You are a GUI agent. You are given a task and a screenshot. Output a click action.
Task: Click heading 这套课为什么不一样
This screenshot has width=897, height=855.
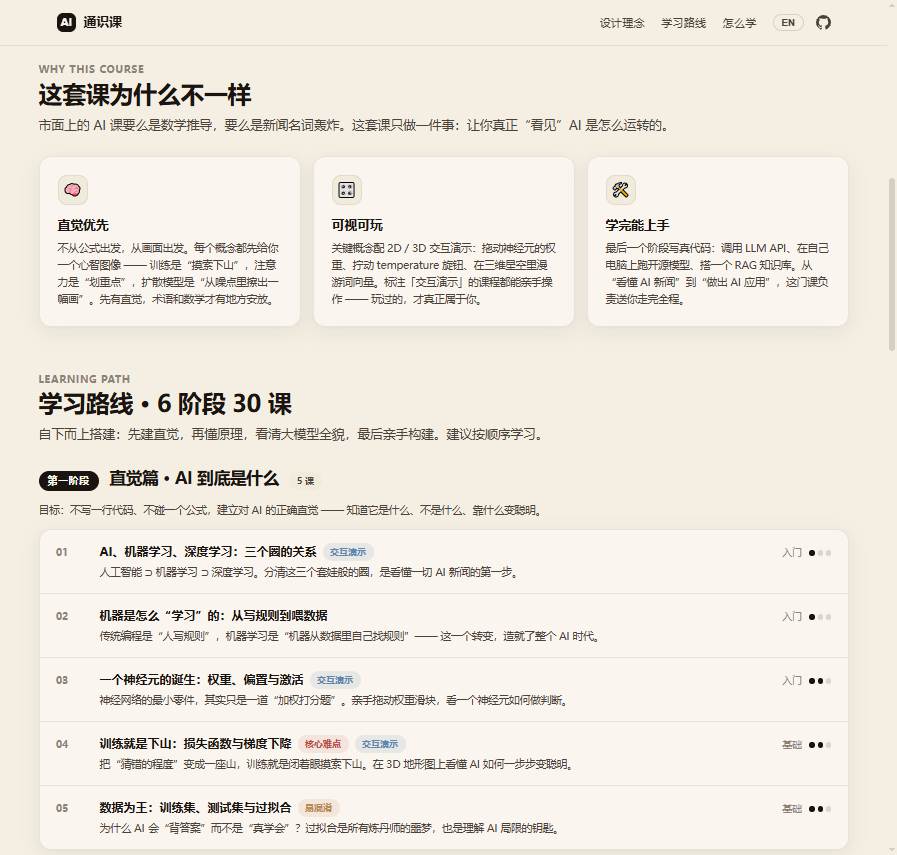[x=145, y=95]
